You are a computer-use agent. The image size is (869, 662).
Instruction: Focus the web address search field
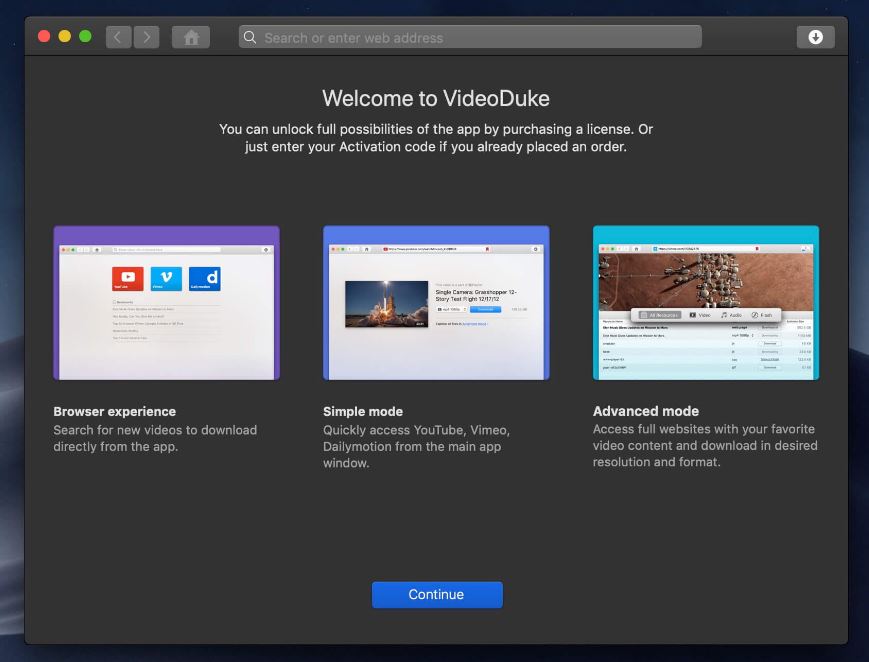[x=470, y=37]
